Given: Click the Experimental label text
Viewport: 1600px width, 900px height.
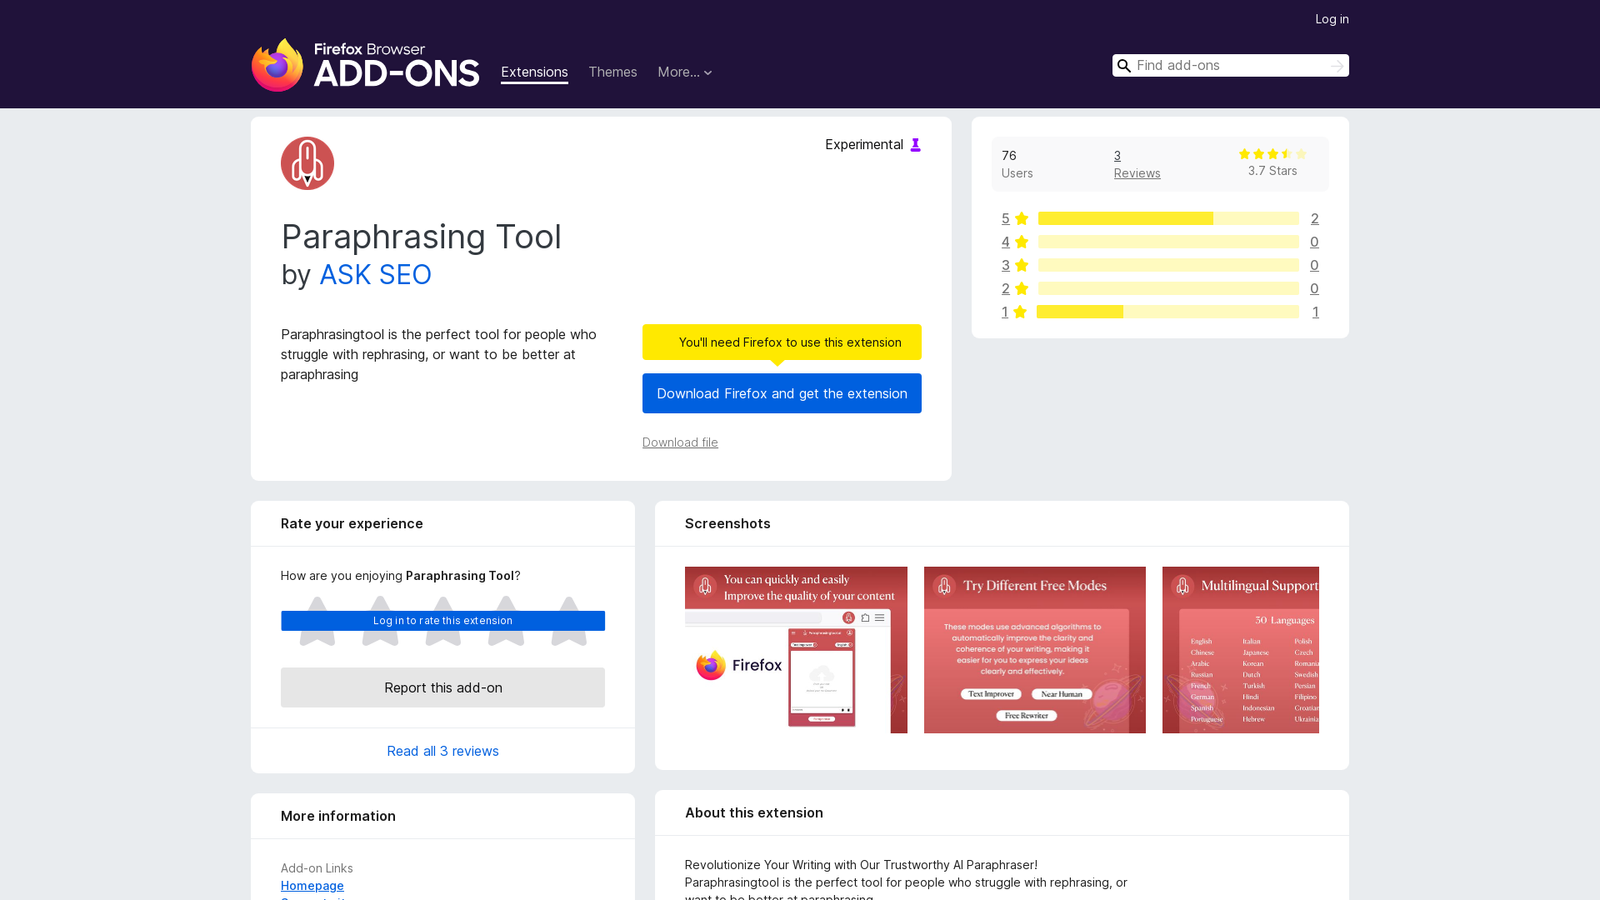Looking at the screenshot, I should click(864, 145).
